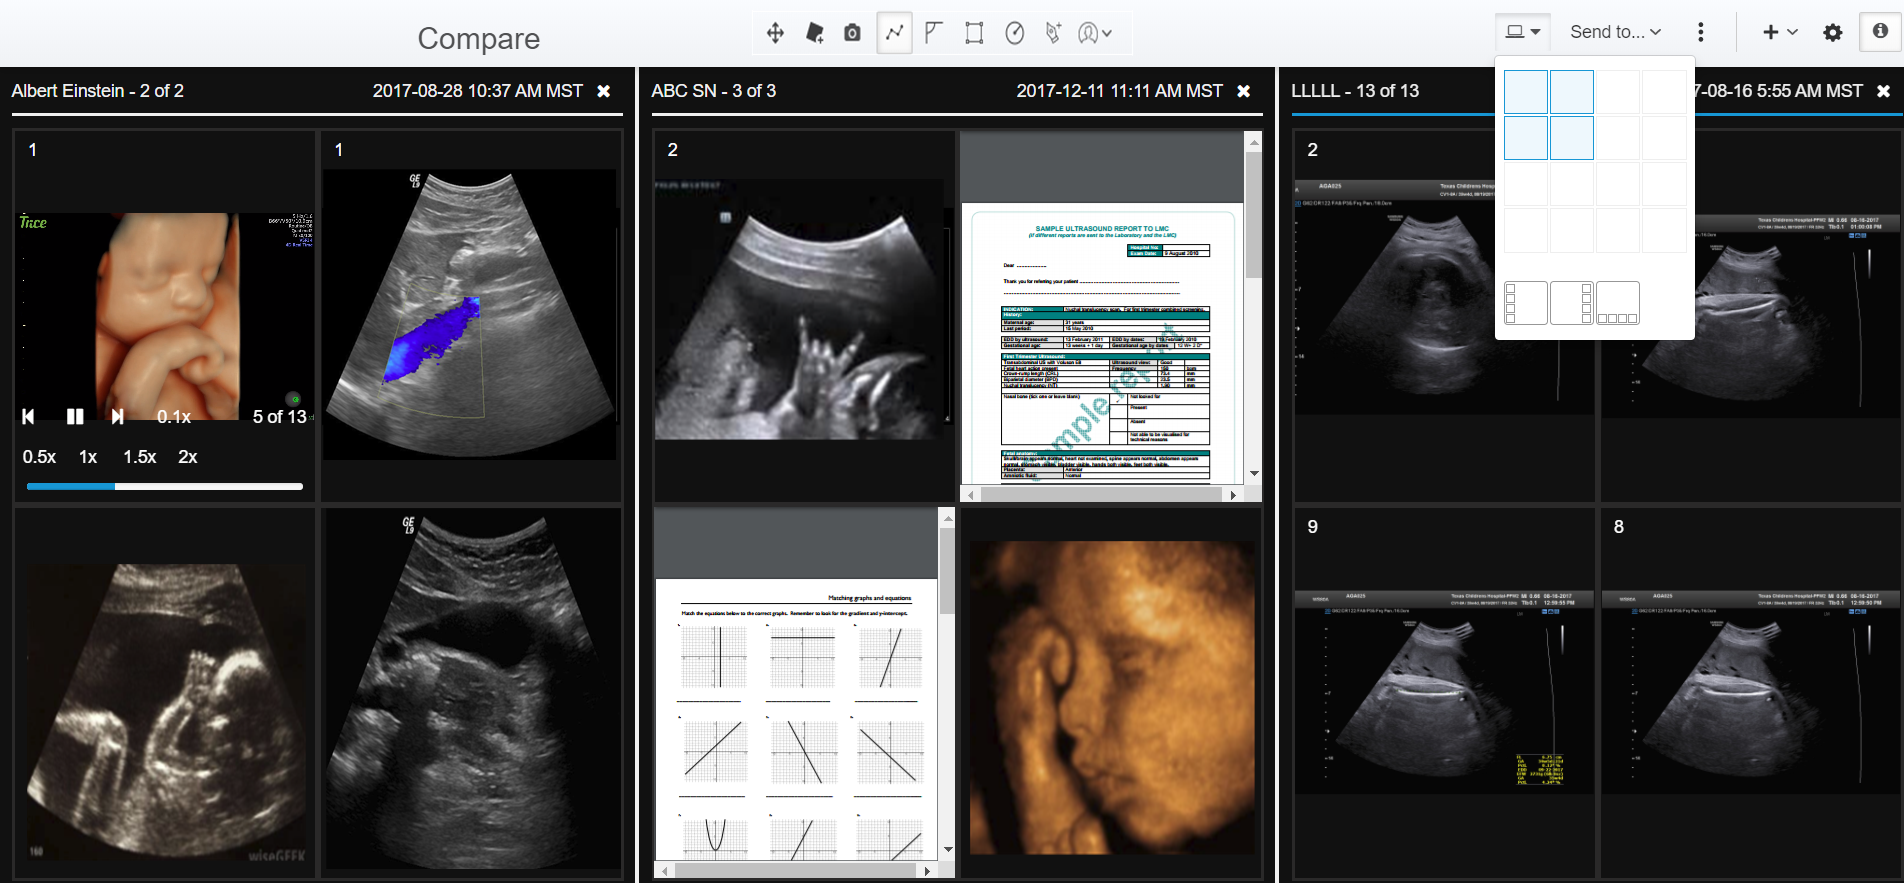Viewport: 1904px width, 883px height.
Task: Choose the left thumbnail strip layout preset
Action: point(1526,303)
